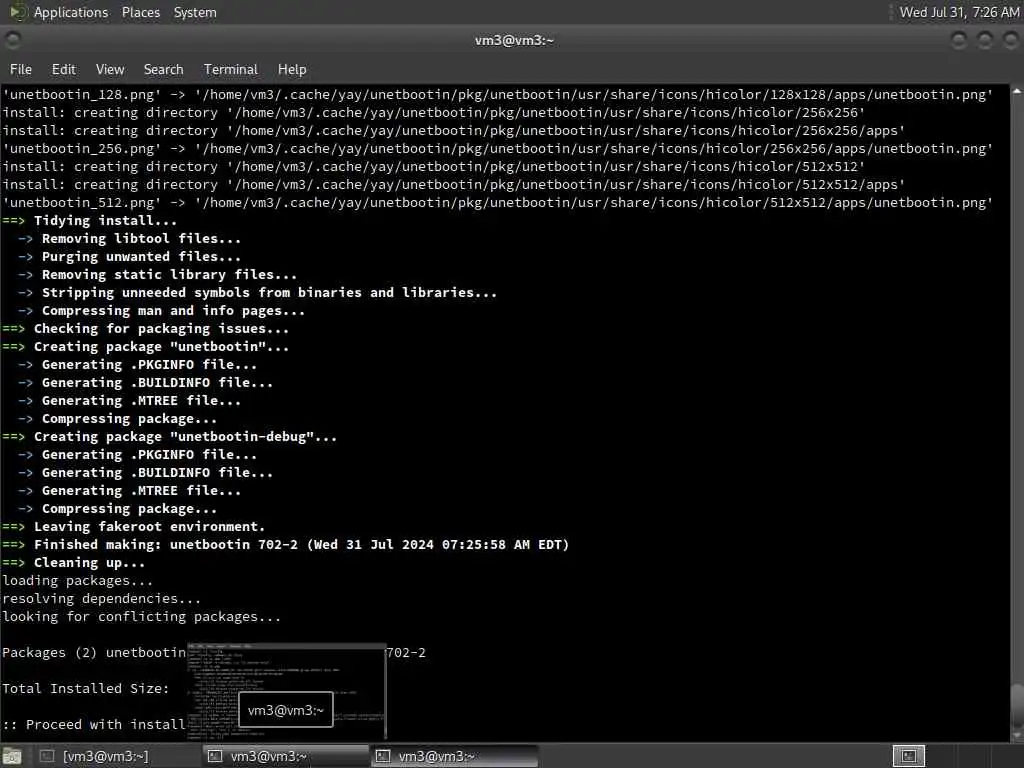Open the Terminal menu
Screen dimensions: 1024x768
[x=231, y=69]
